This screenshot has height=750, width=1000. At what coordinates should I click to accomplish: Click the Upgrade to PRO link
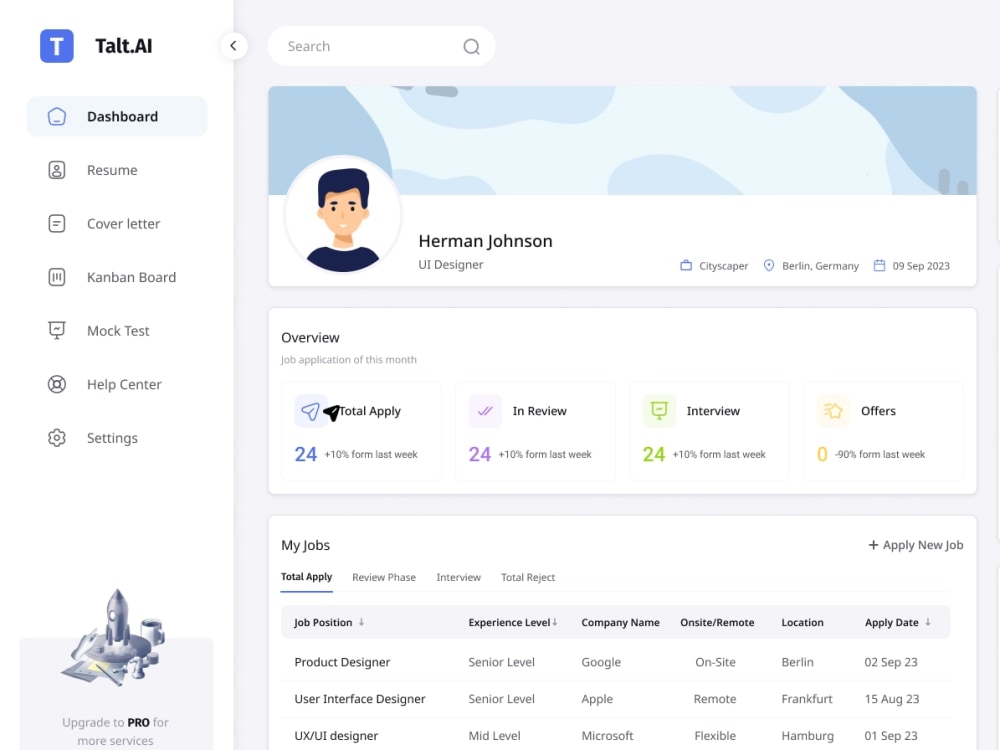[115, 732]
